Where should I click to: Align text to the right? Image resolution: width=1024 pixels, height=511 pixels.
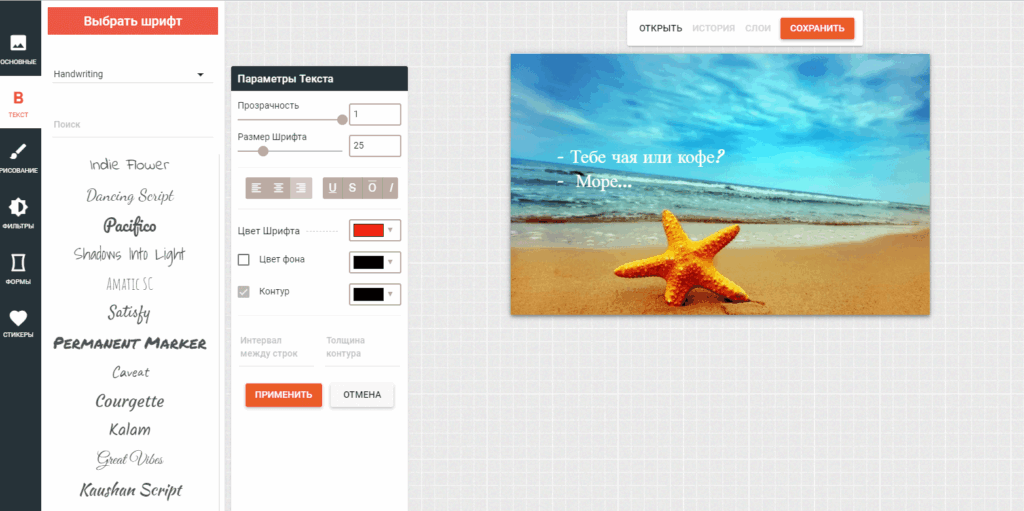coord(300,188)
